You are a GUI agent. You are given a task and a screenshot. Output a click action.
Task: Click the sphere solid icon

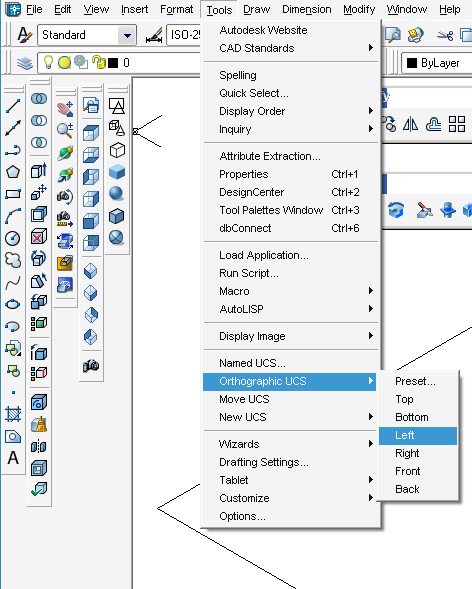click(x=116, y=194)
